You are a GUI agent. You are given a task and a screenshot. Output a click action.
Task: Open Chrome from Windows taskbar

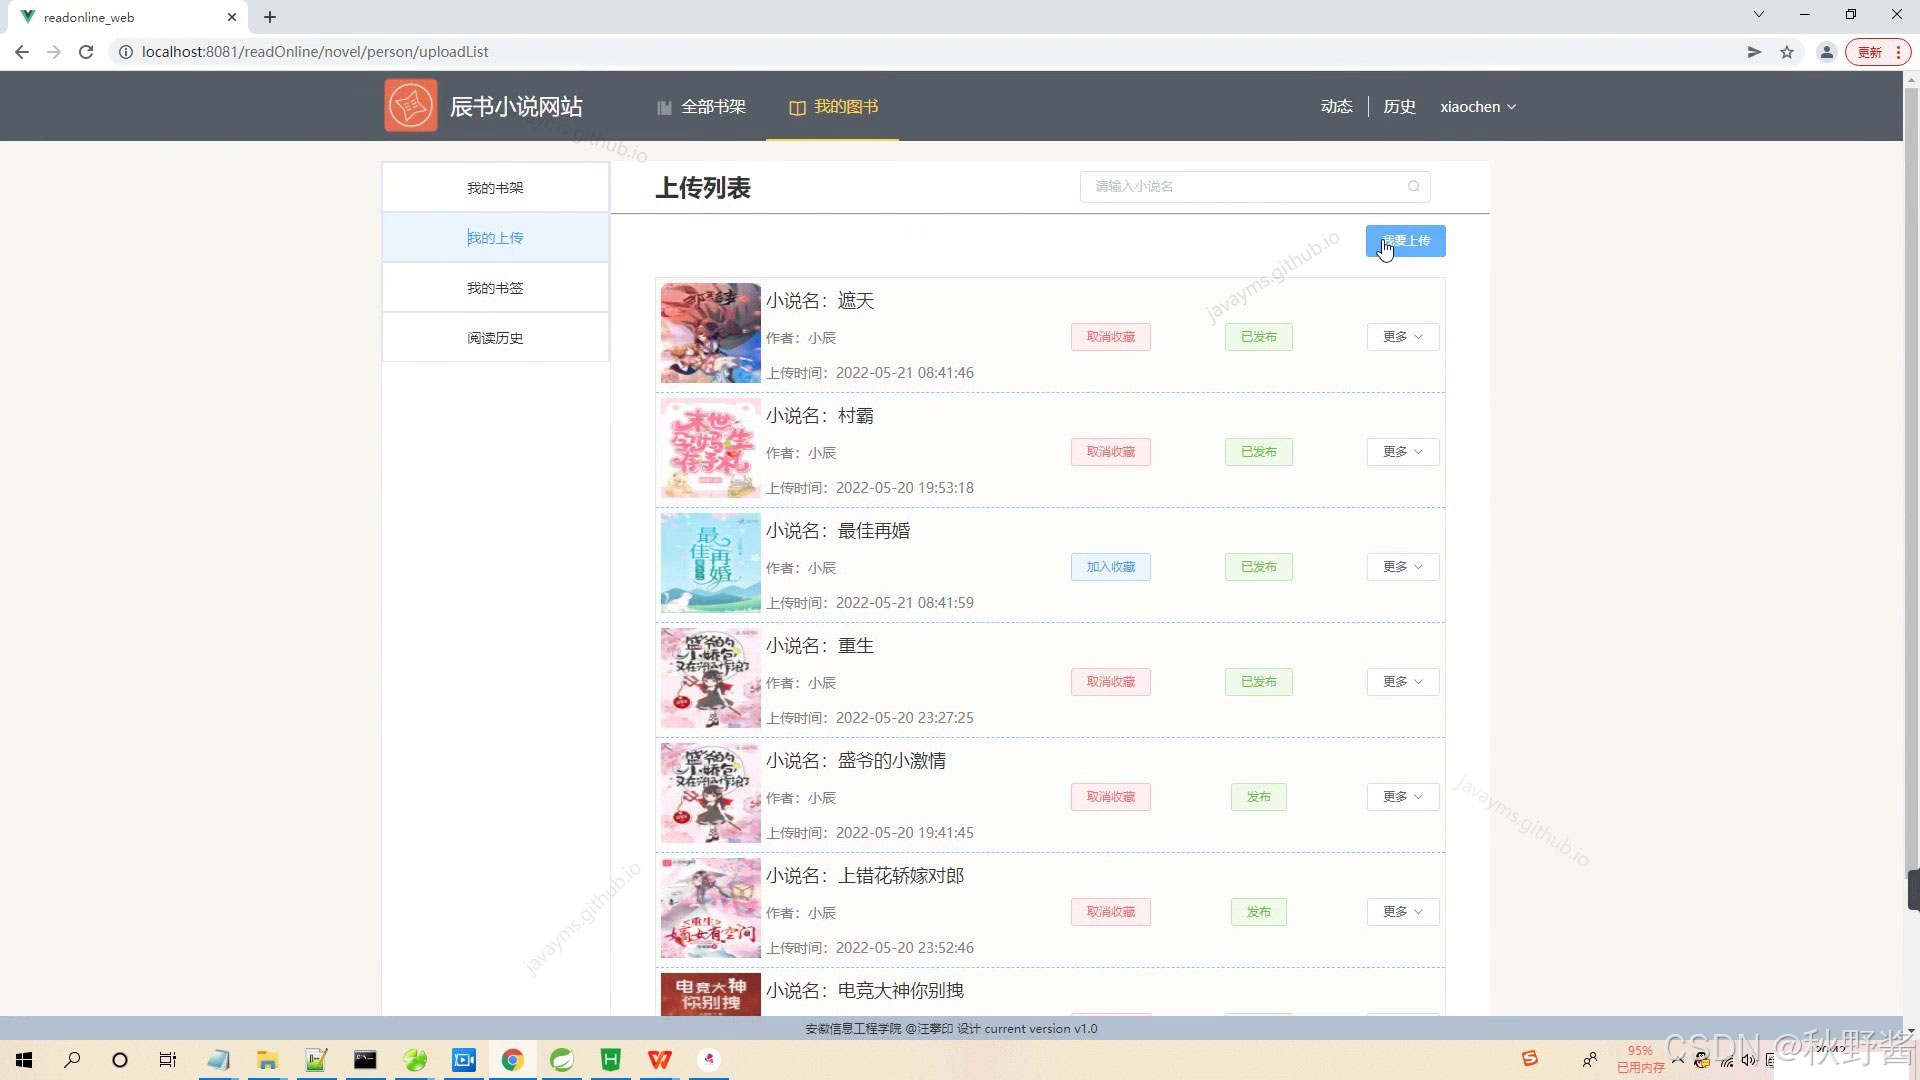coord(513,1060)
